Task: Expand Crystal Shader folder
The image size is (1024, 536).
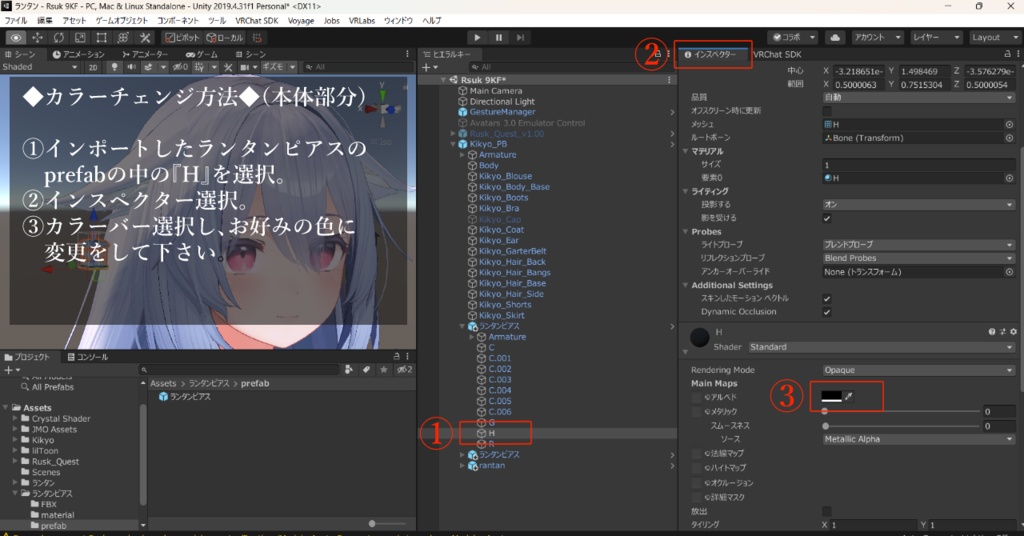Action: [15, 418]
